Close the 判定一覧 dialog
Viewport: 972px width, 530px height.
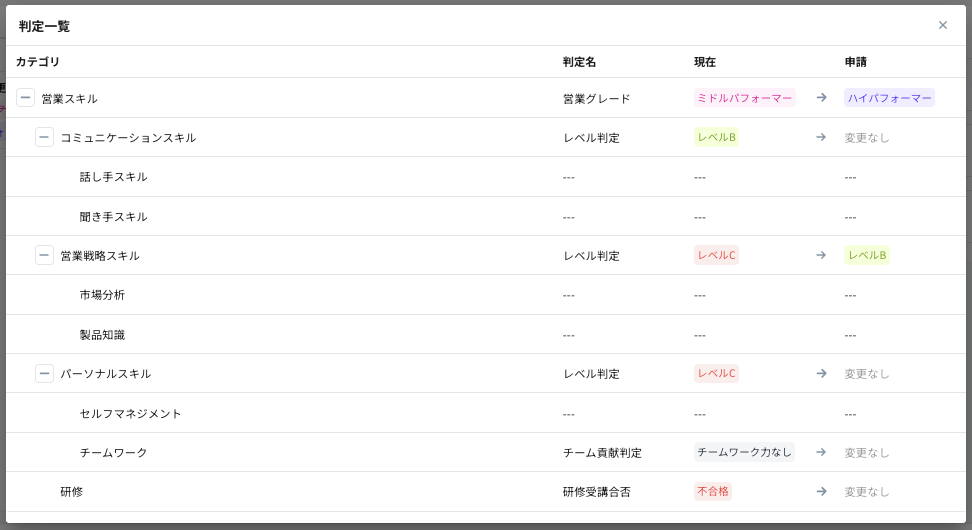coord(942,25)
